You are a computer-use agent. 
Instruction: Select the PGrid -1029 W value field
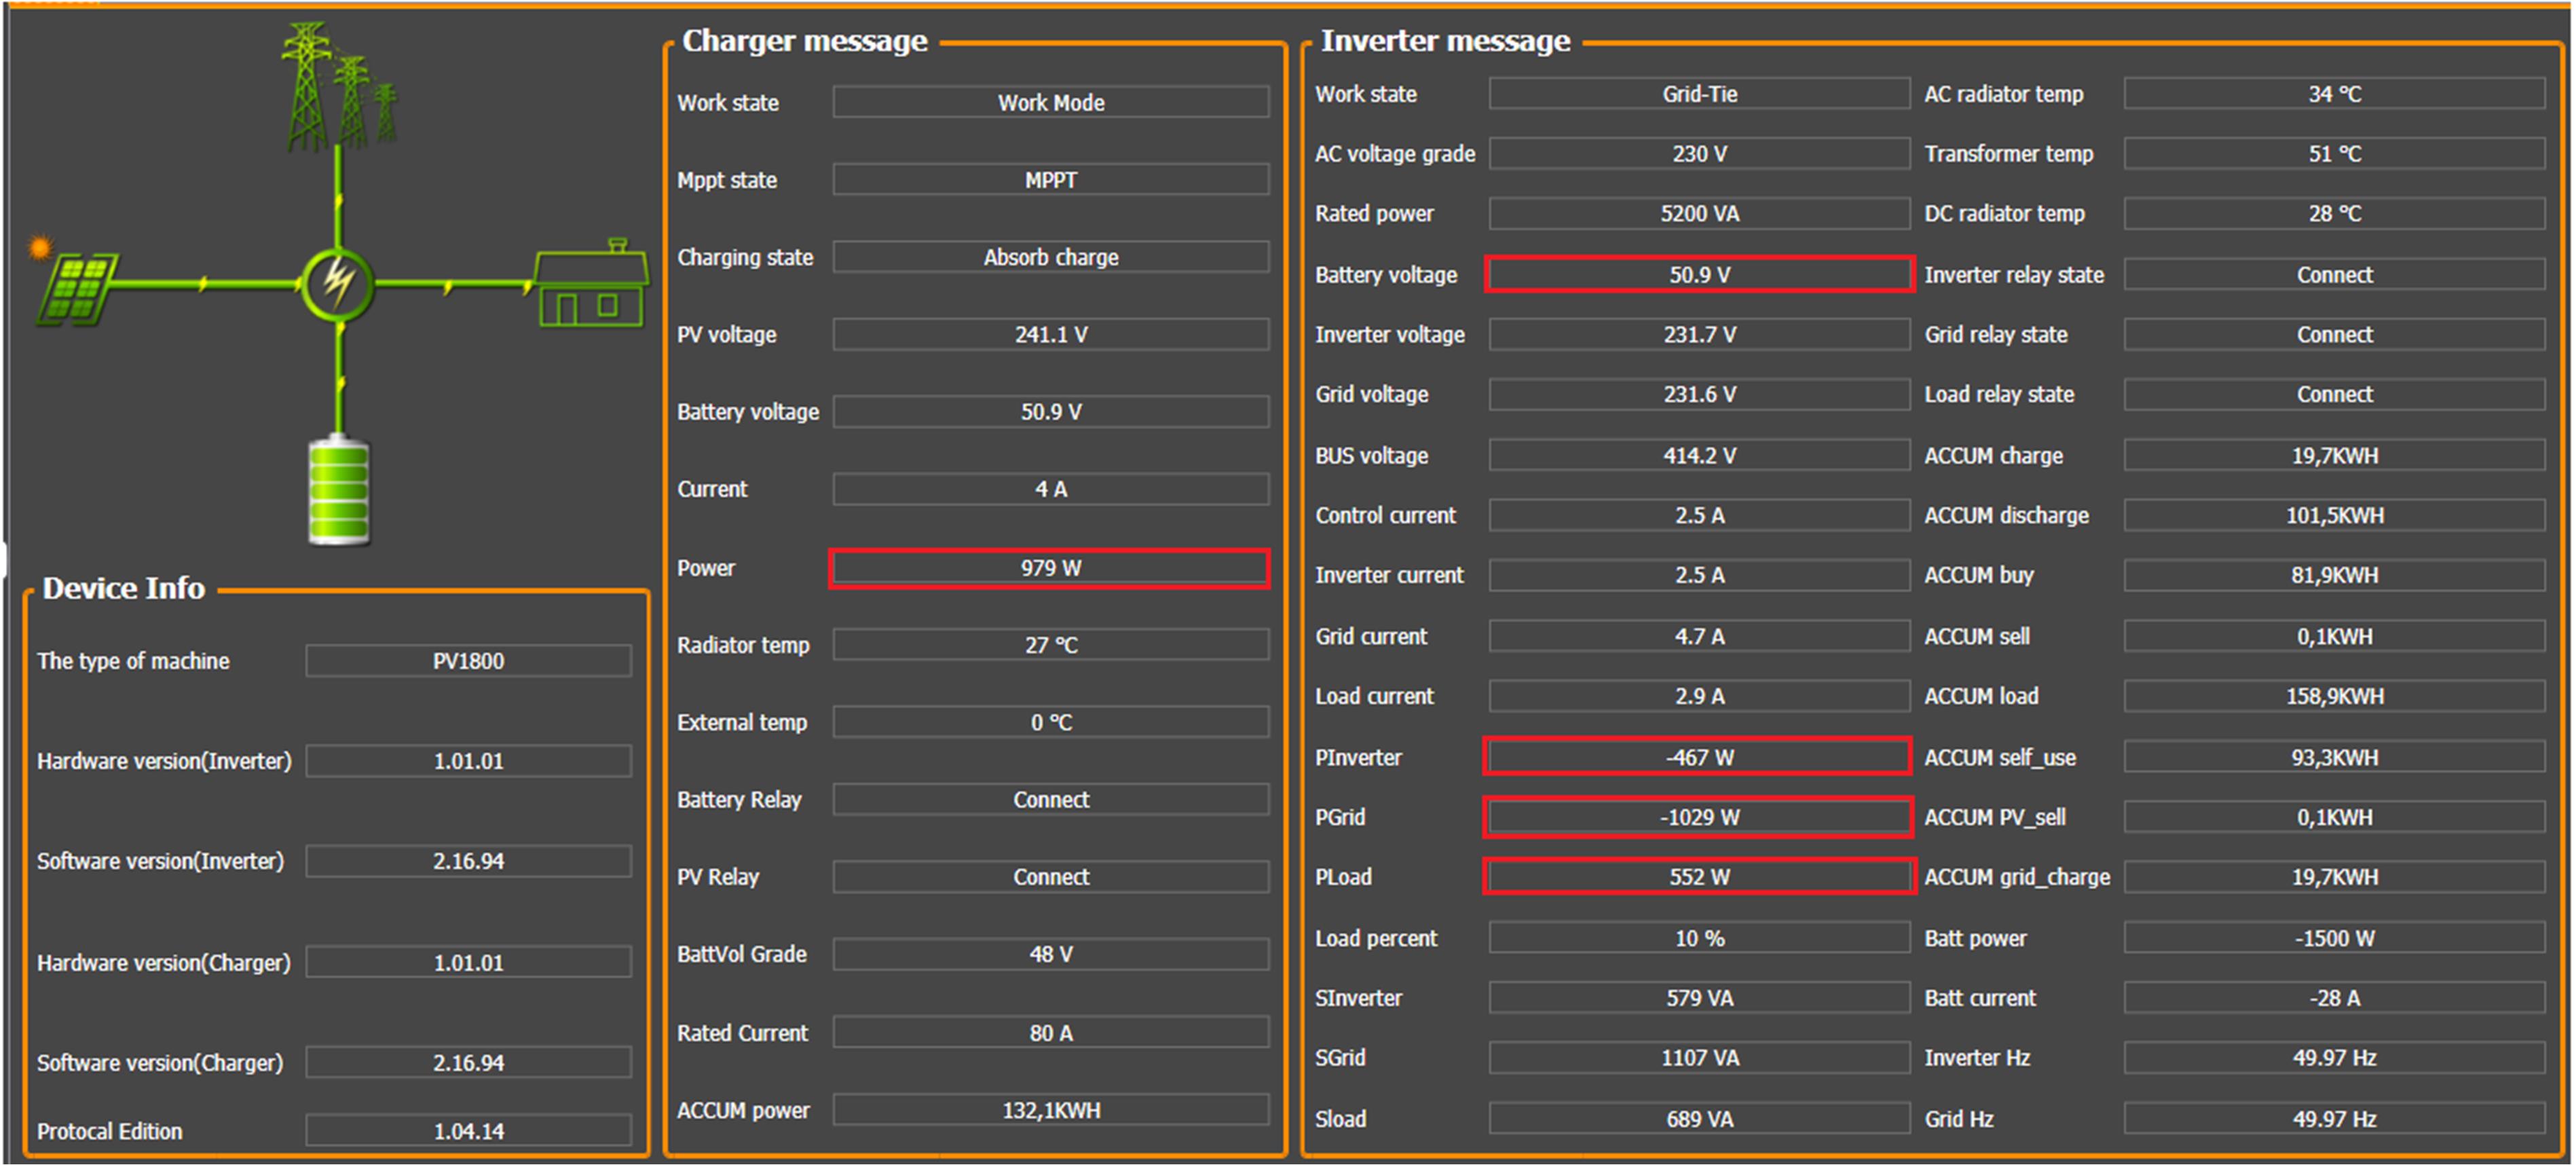1698,817
